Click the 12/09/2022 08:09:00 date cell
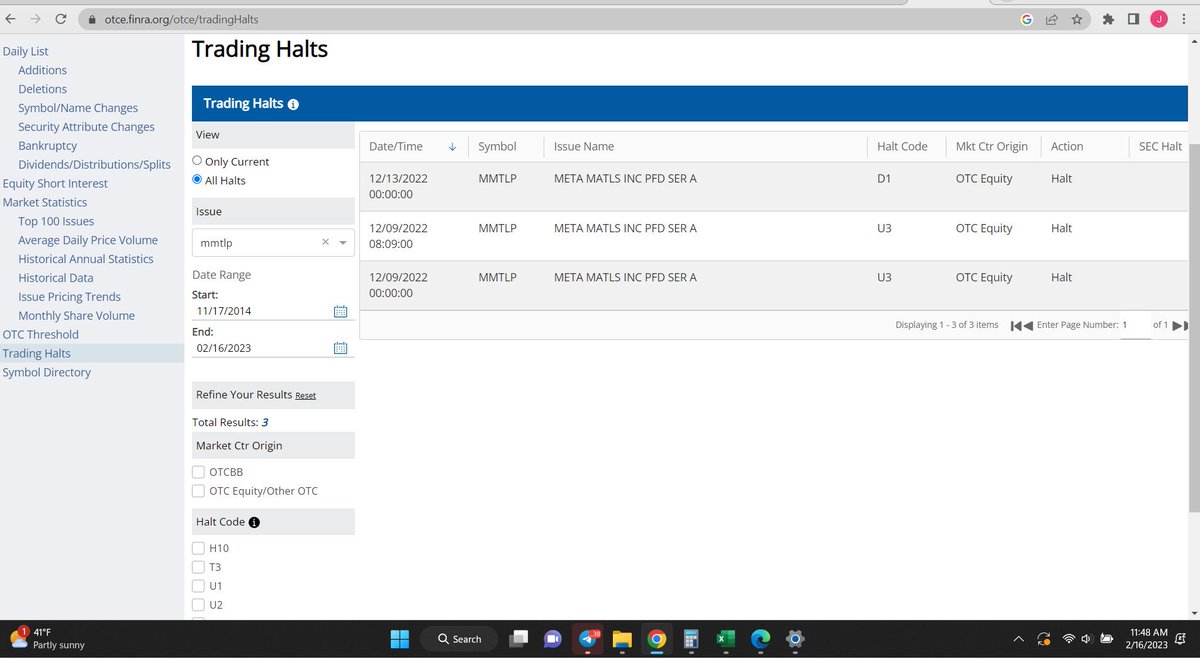1200x659 pixels. (x=398, y=236)
